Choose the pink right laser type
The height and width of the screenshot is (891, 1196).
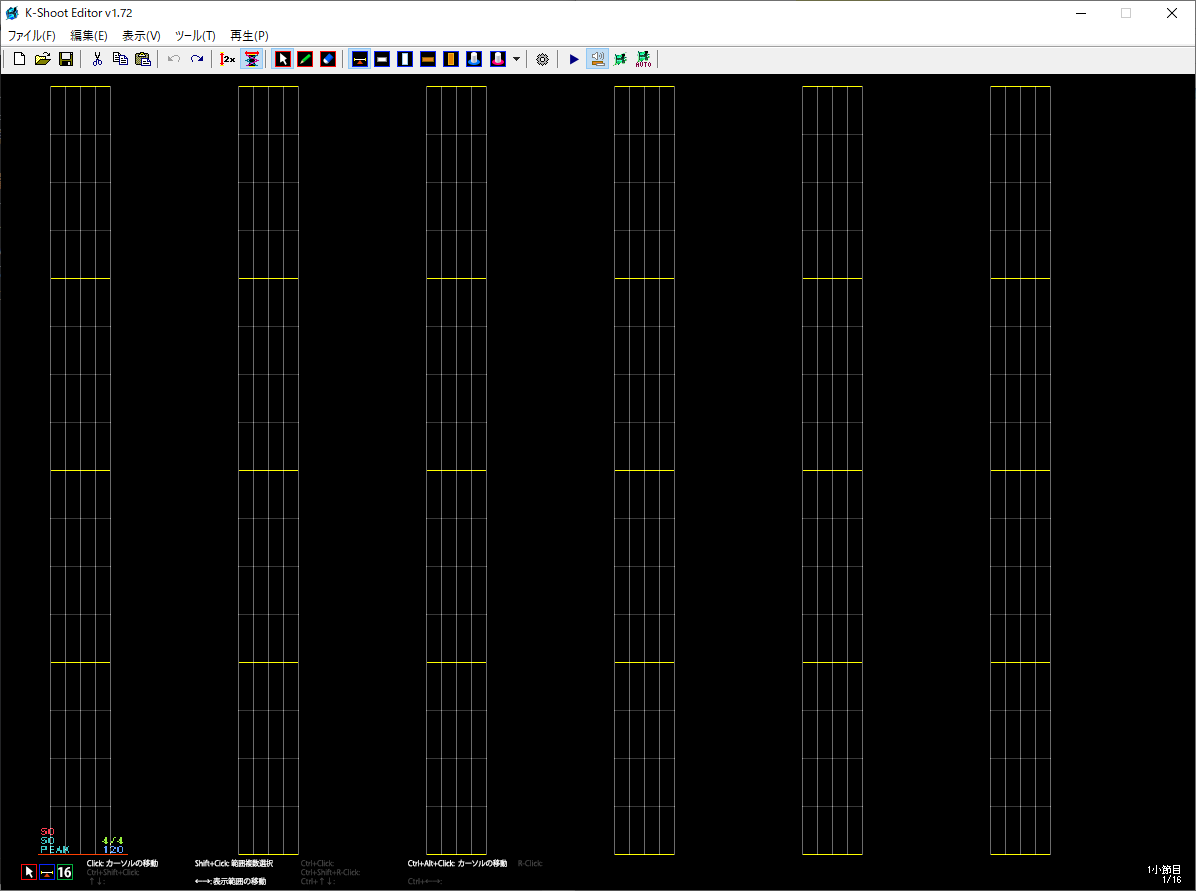[x=497, y=59]
